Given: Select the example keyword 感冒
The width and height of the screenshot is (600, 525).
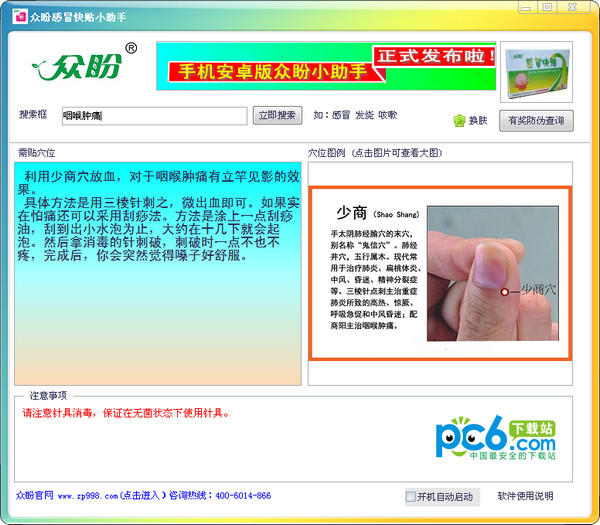Looking at the screenshot, I should click(341, 115).
